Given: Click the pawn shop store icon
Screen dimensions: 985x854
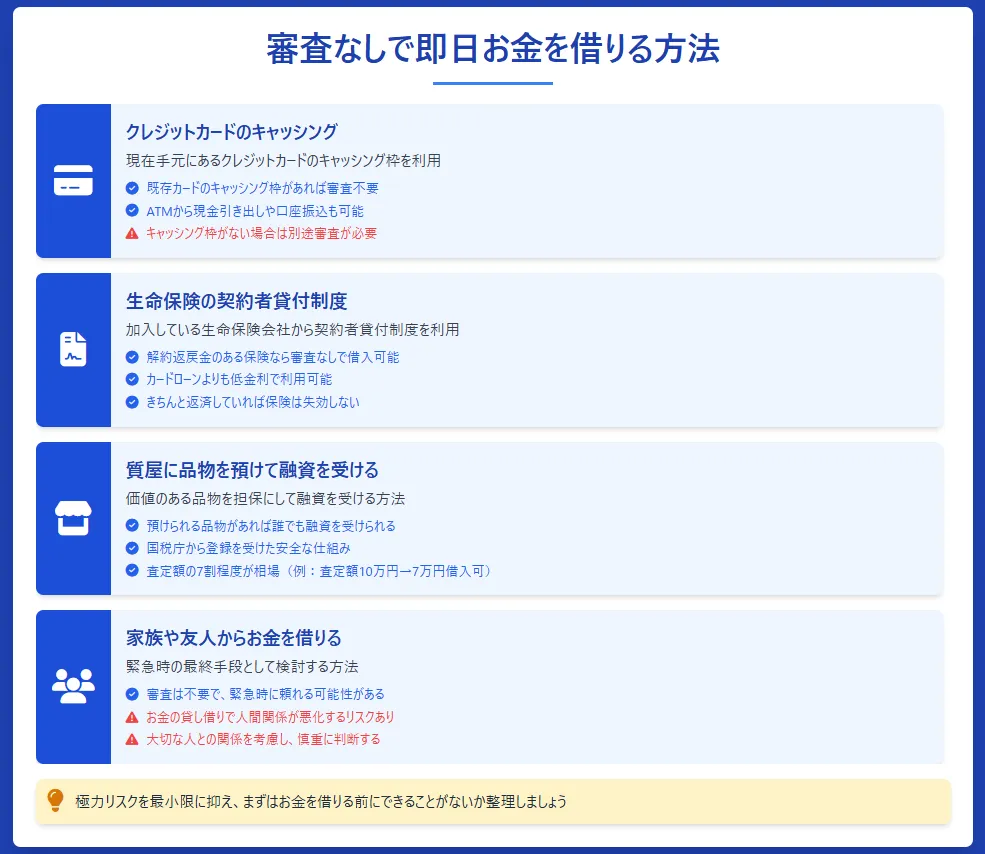Looking at the screenshot, I should pyautogui.click(x=73, y=518).
